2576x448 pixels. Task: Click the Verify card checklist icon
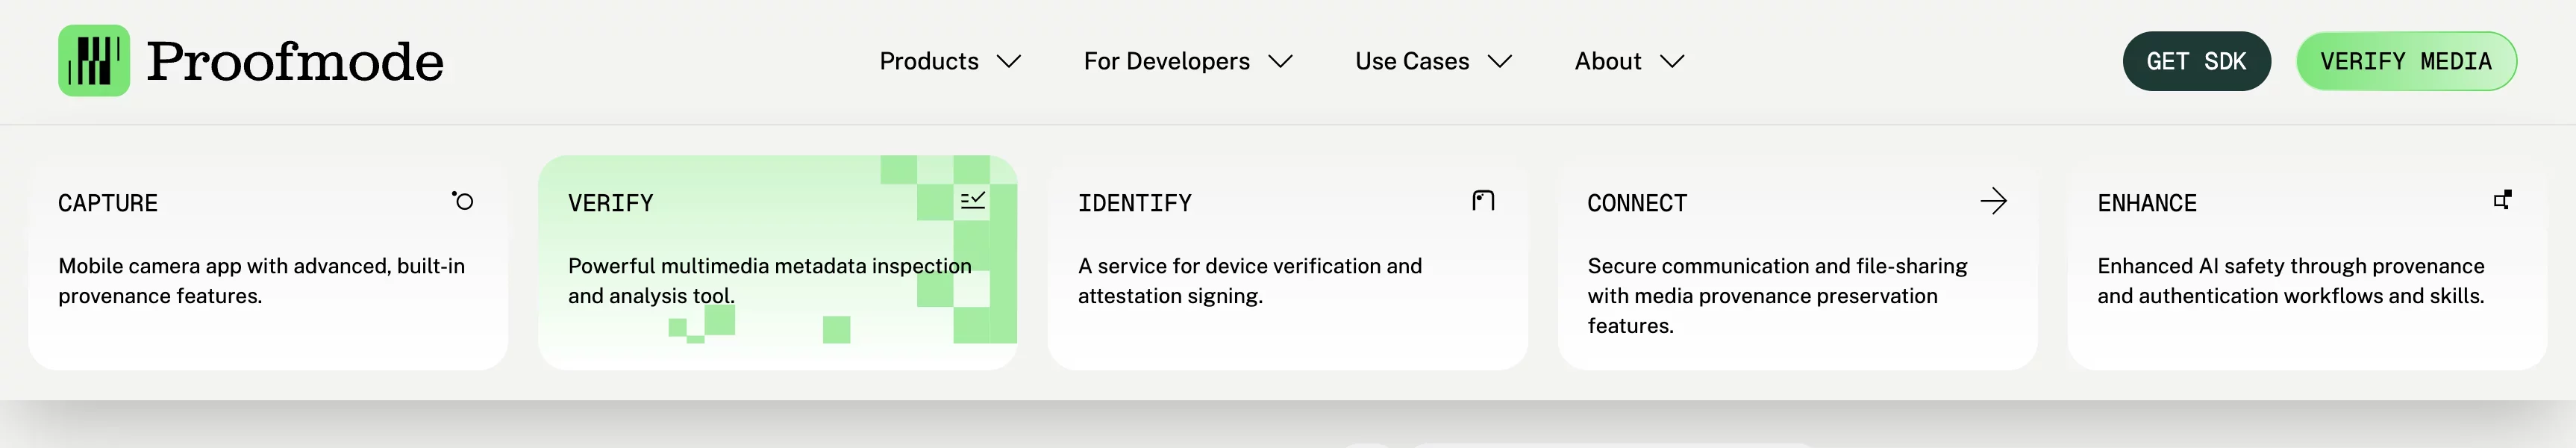coord(972,201)
